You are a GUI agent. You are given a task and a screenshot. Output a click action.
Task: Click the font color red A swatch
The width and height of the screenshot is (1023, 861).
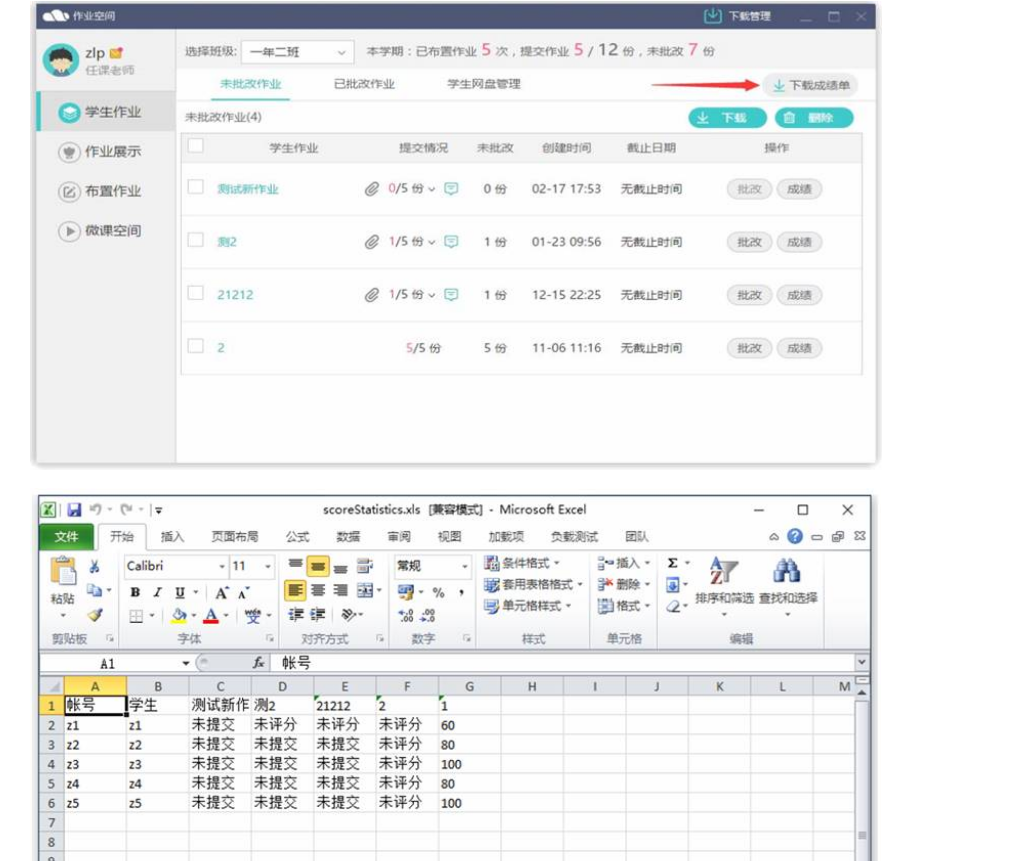click(211, 615)
